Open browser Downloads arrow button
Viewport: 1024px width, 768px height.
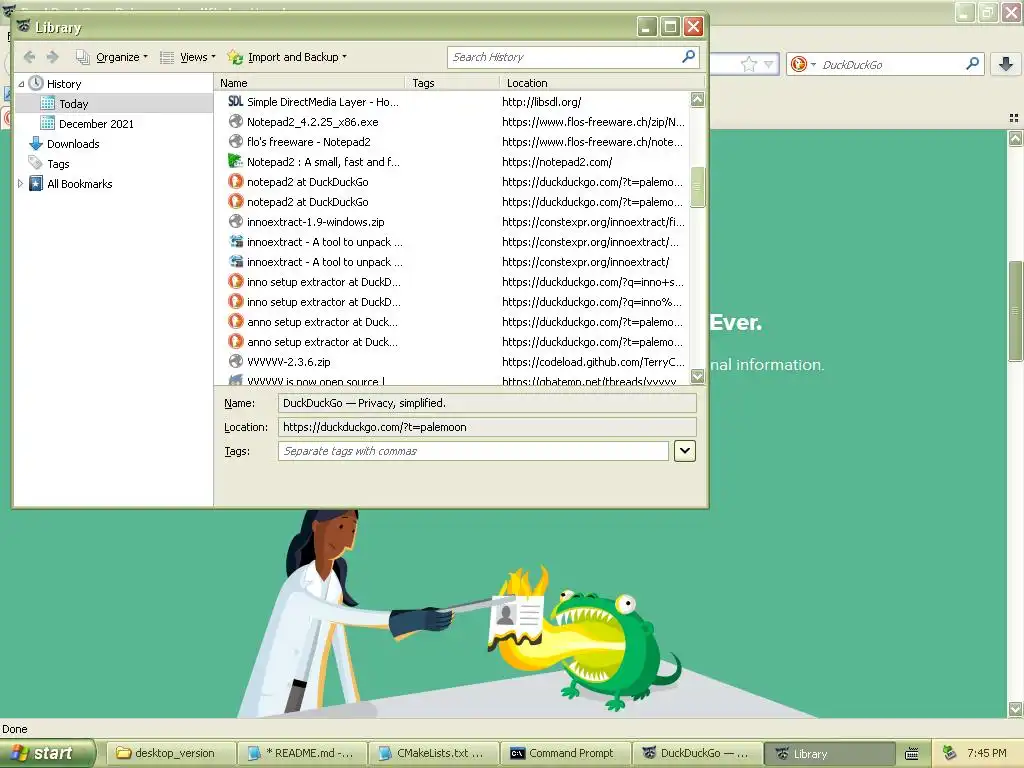click(1006, 64)
